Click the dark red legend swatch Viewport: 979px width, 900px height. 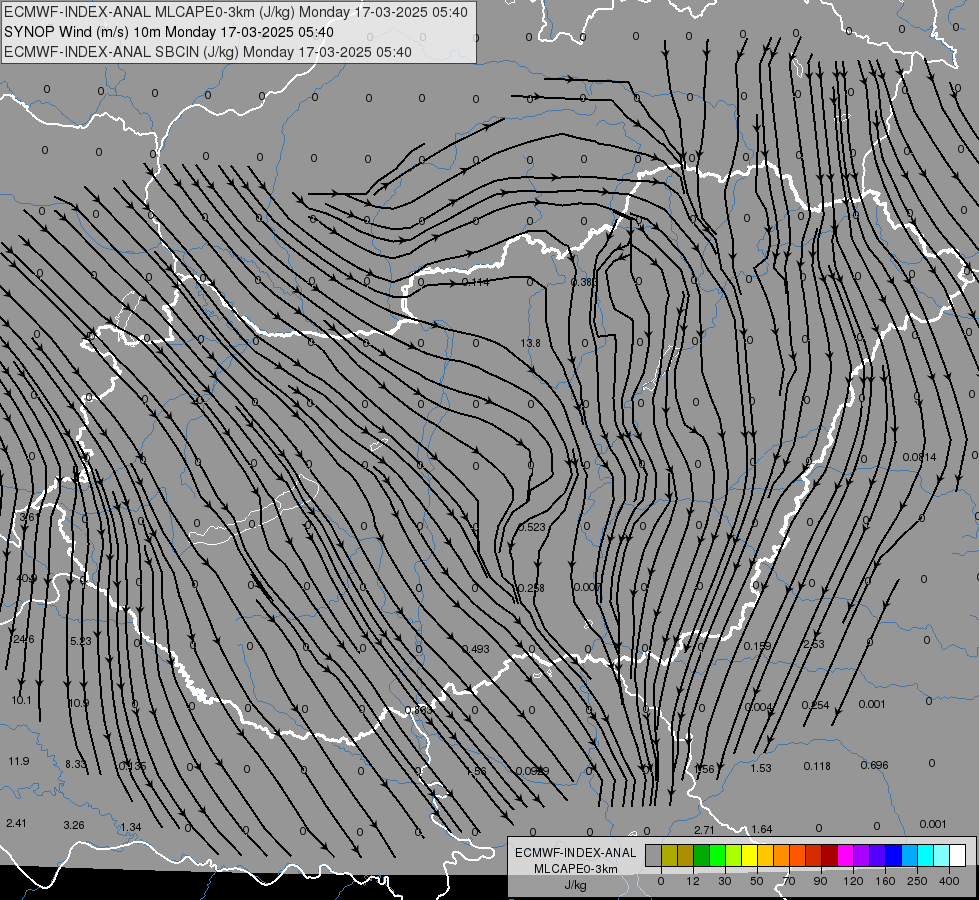click(x=829, y=856)
